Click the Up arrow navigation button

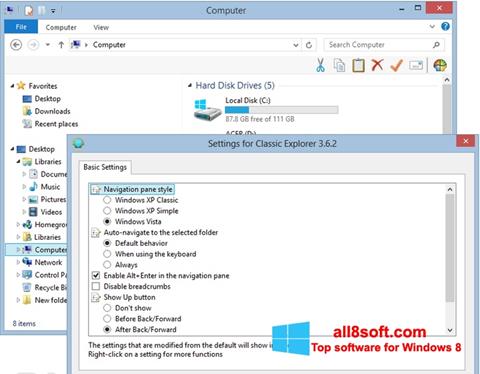tap(61, 45)
